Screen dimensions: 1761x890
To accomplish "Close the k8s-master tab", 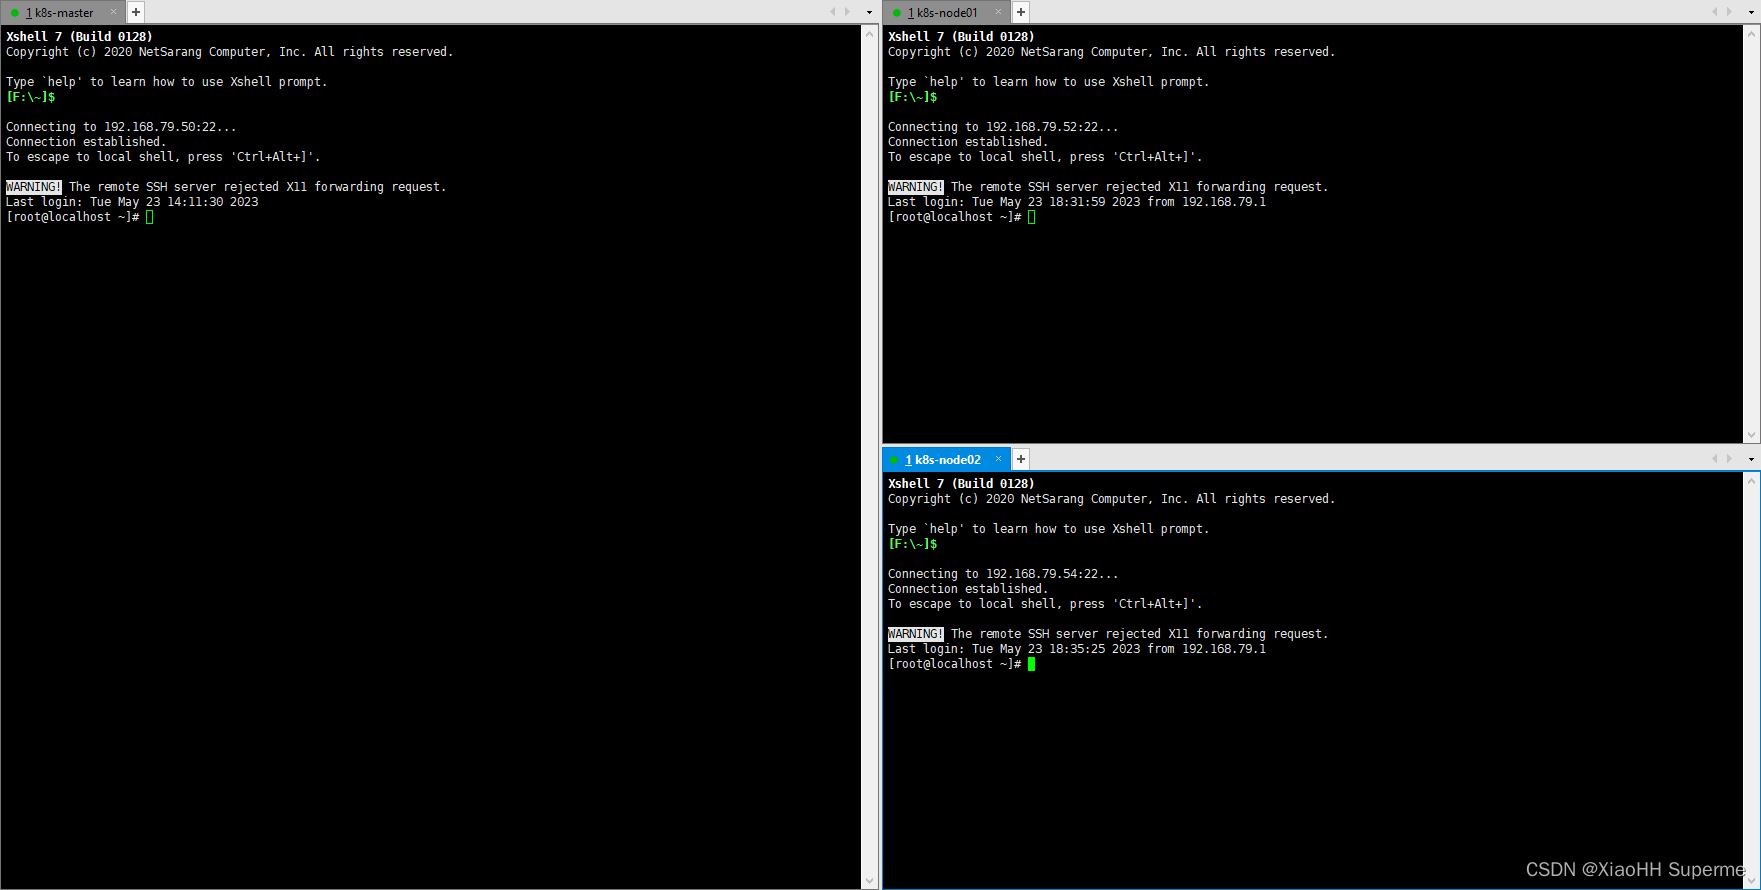I will 113,12.
